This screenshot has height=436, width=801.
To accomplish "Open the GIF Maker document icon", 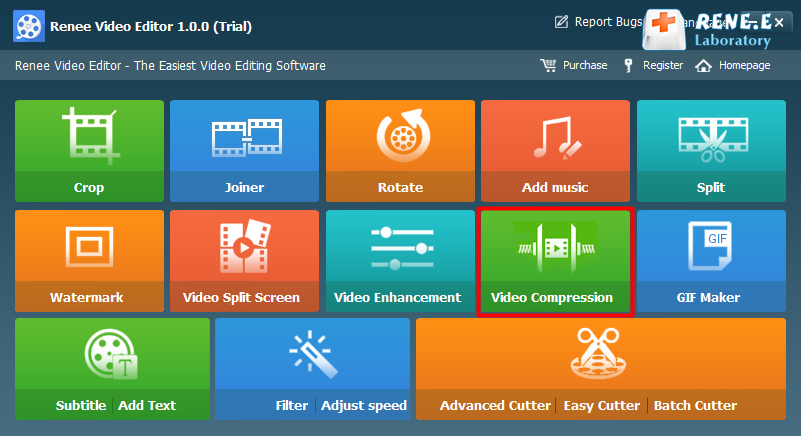I will tap(710, 246).
